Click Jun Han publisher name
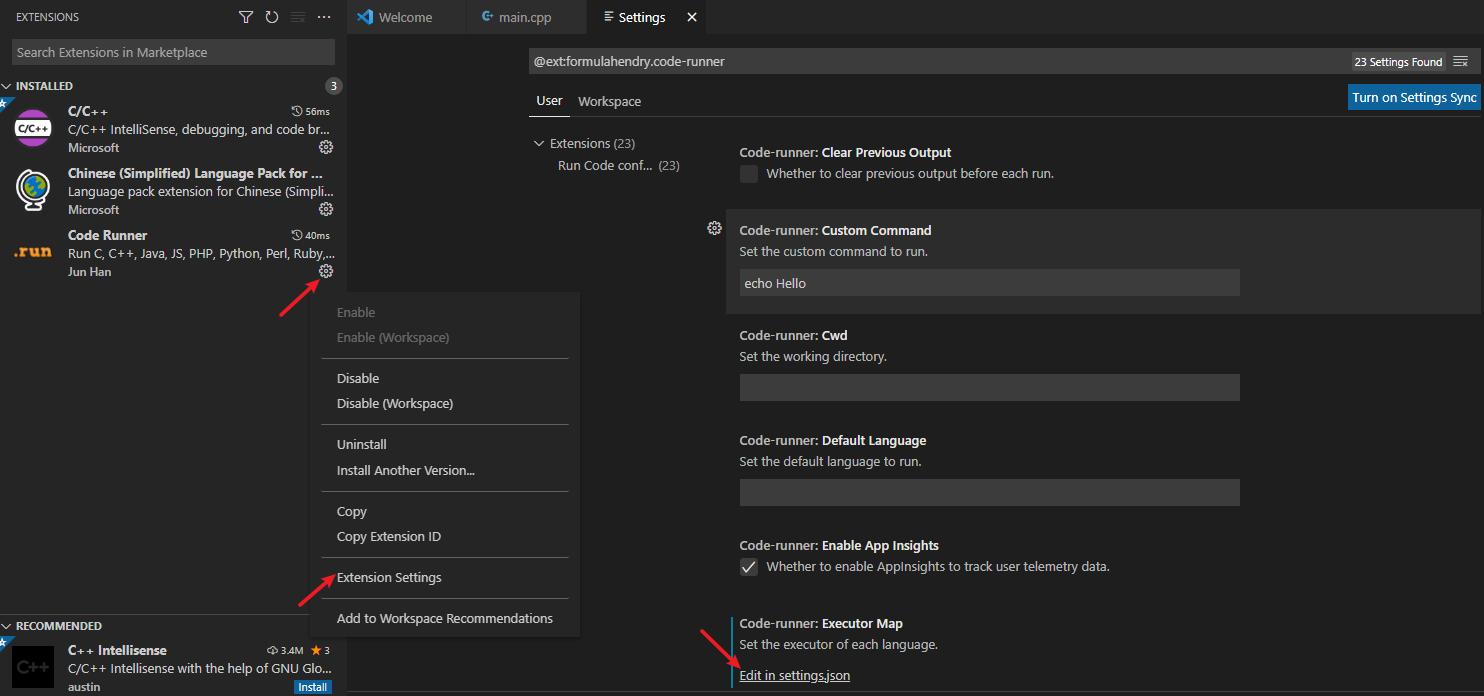This screenshot has width=1484, height=696. click(90, 272)
